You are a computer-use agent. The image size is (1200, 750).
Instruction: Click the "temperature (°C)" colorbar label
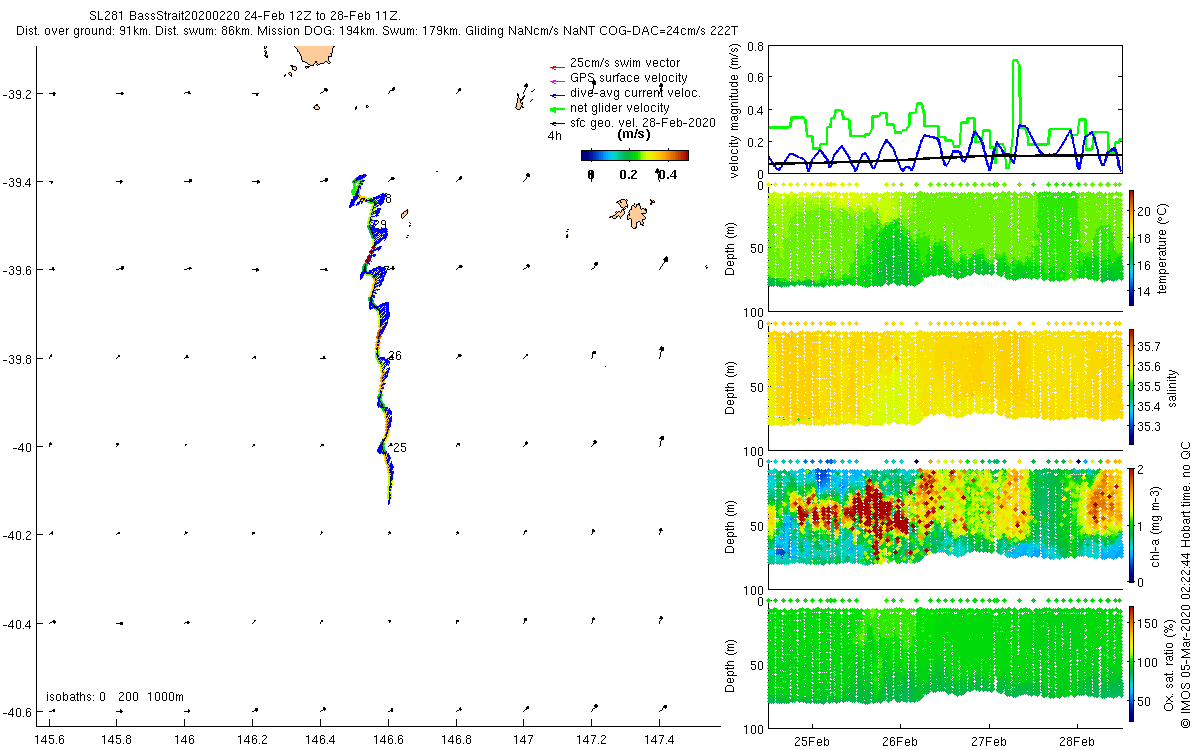(1162, 247)
